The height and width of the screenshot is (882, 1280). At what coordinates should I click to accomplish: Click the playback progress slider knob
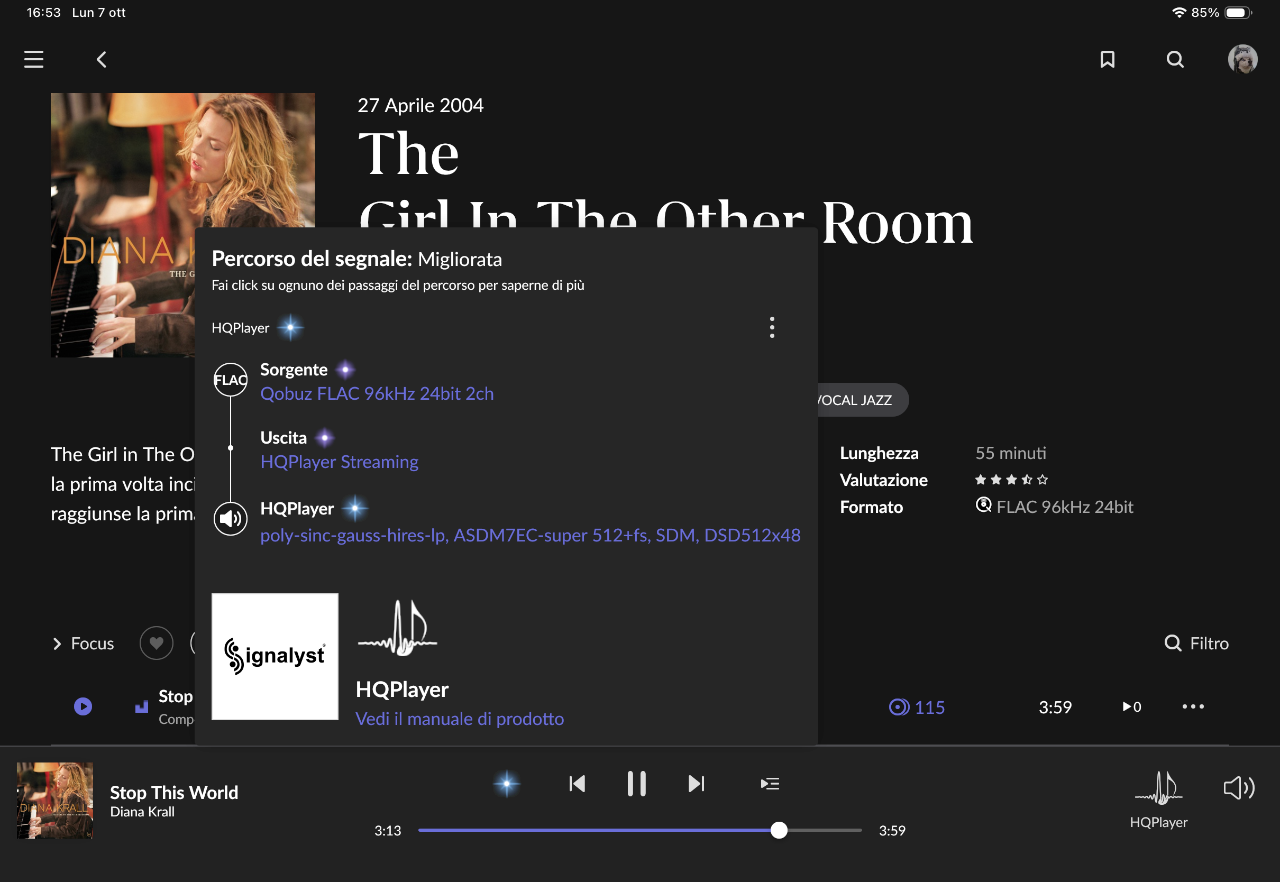779,830
